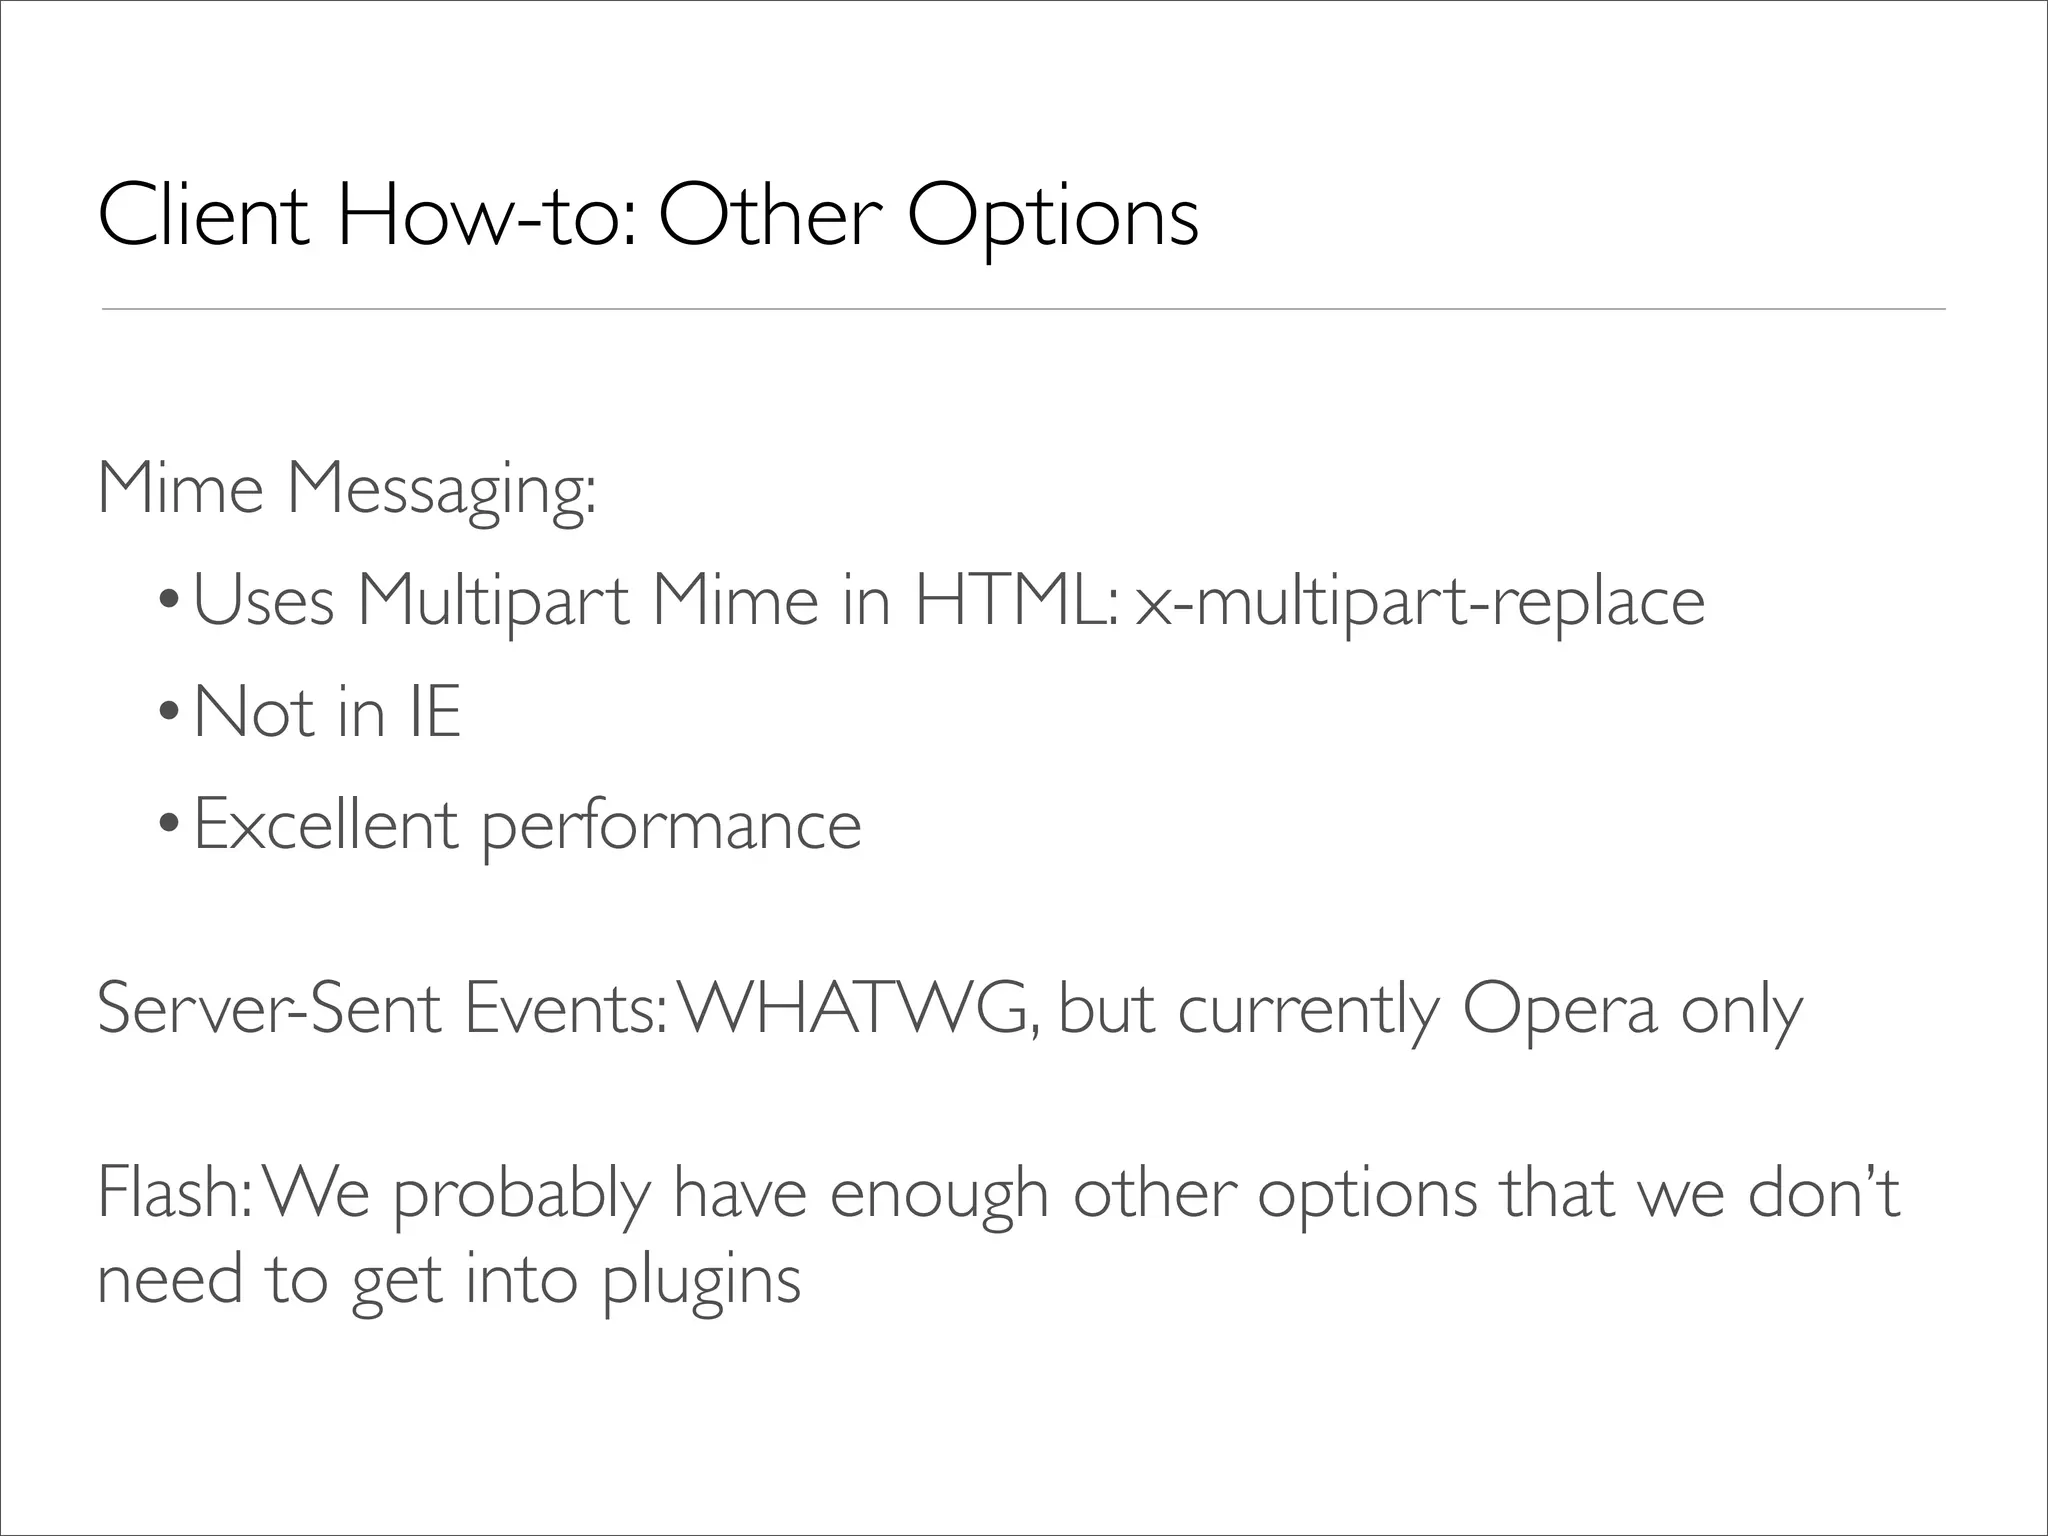Image resolution: width=2048 pixels, height=1536 pixels.
Task: Click the 'Server-Sent Events:' label
Action: click(380, 1009)
